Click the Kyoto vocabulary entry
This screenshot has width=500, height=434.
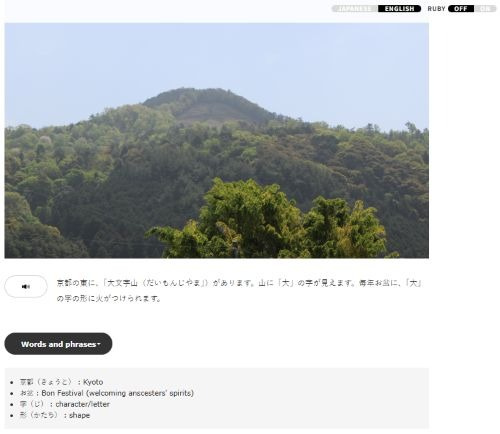point(61,382)
